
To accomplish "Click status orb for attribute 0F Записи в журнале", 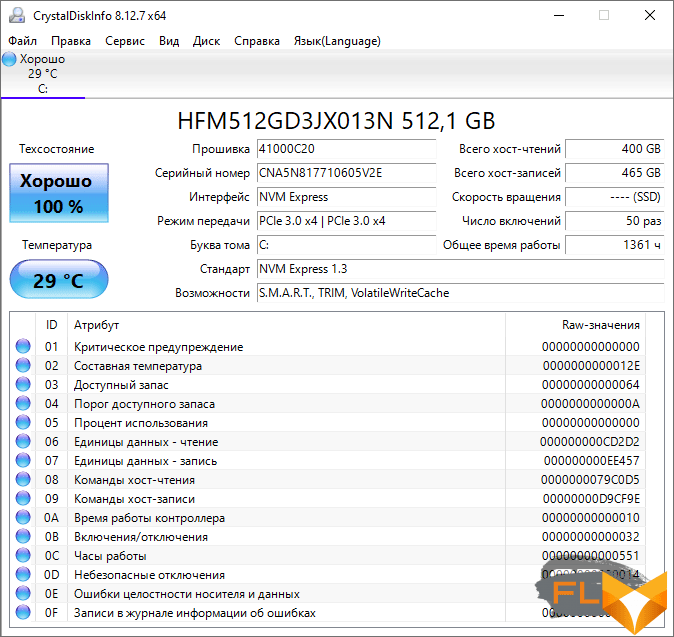I will click(x=23, y=612).
